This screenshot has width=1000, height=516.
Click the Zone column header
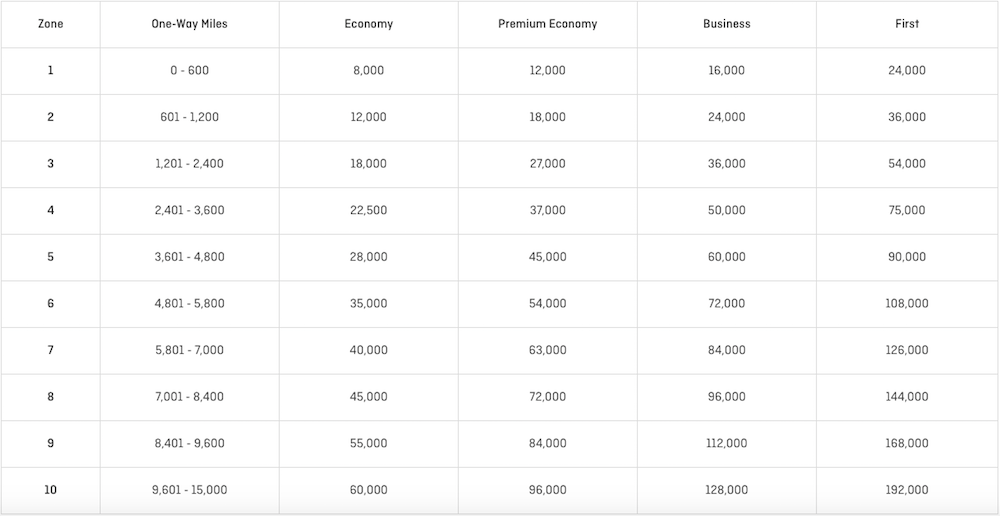pyautogui.click(x=50, y=24)
